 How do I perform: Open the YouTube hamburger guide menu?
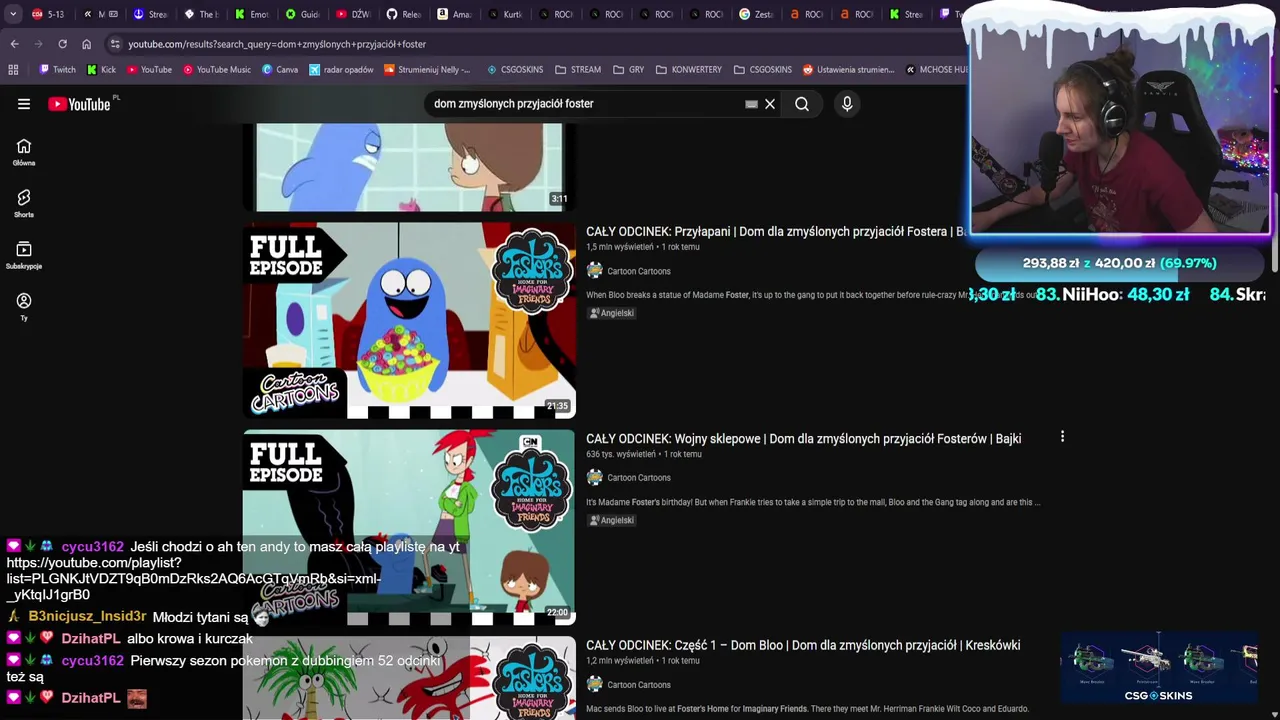click(24, 104)
